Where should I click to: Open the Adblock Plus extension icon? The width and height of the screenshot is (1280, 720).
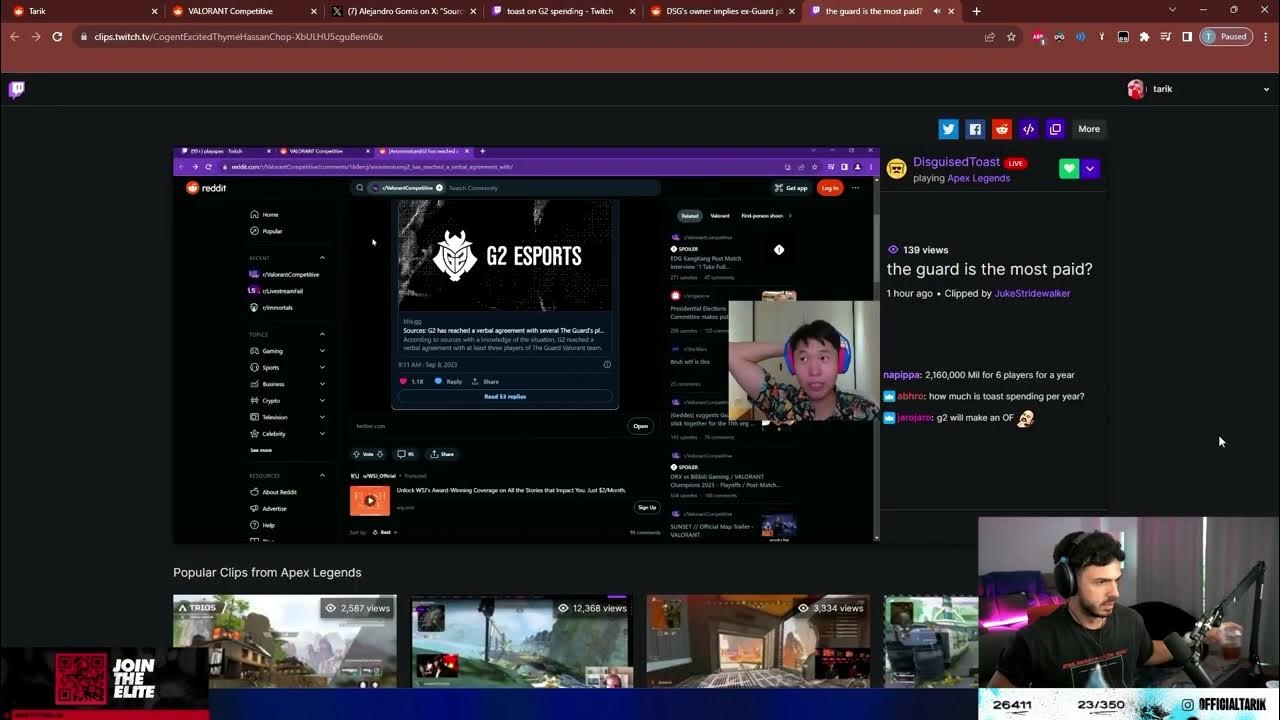point(1038,37)
